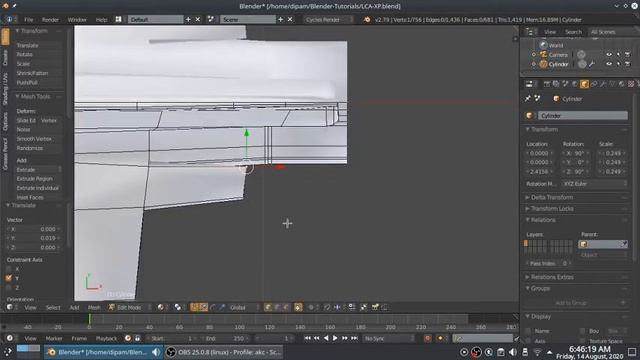Open XYZ Euler rotation mode dropdown
Screen dimensions: 640x360
coord(595,184)
